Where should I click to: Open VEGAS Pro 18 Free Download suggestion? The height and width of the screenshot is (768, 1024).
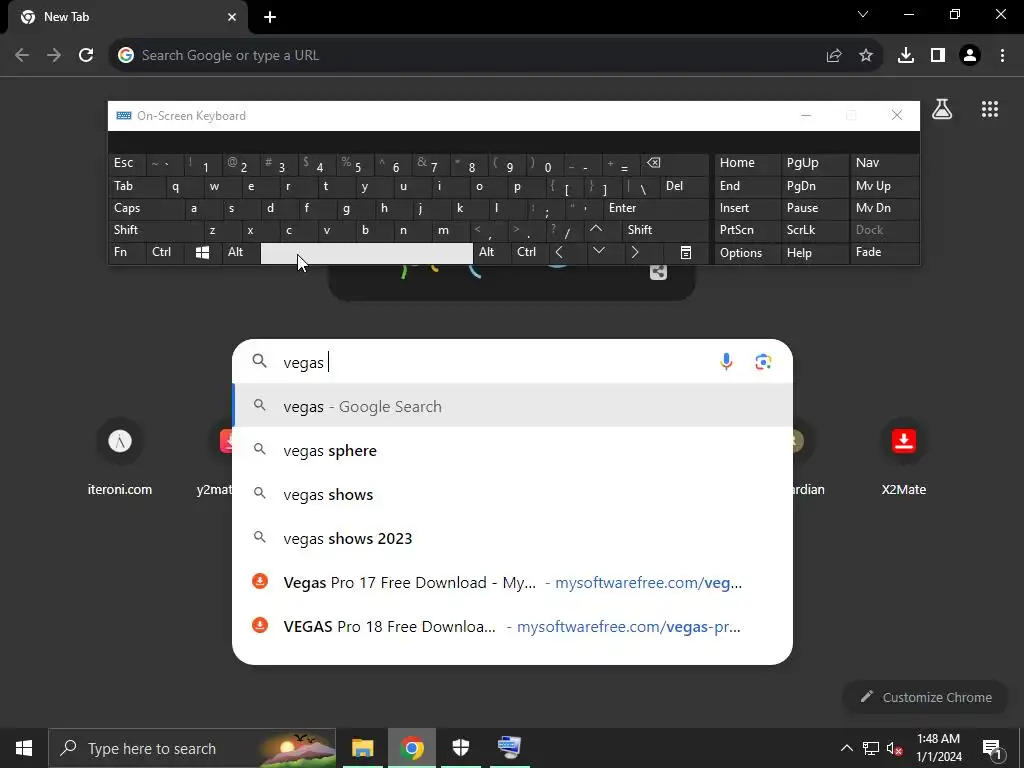[x=513, y=626]
